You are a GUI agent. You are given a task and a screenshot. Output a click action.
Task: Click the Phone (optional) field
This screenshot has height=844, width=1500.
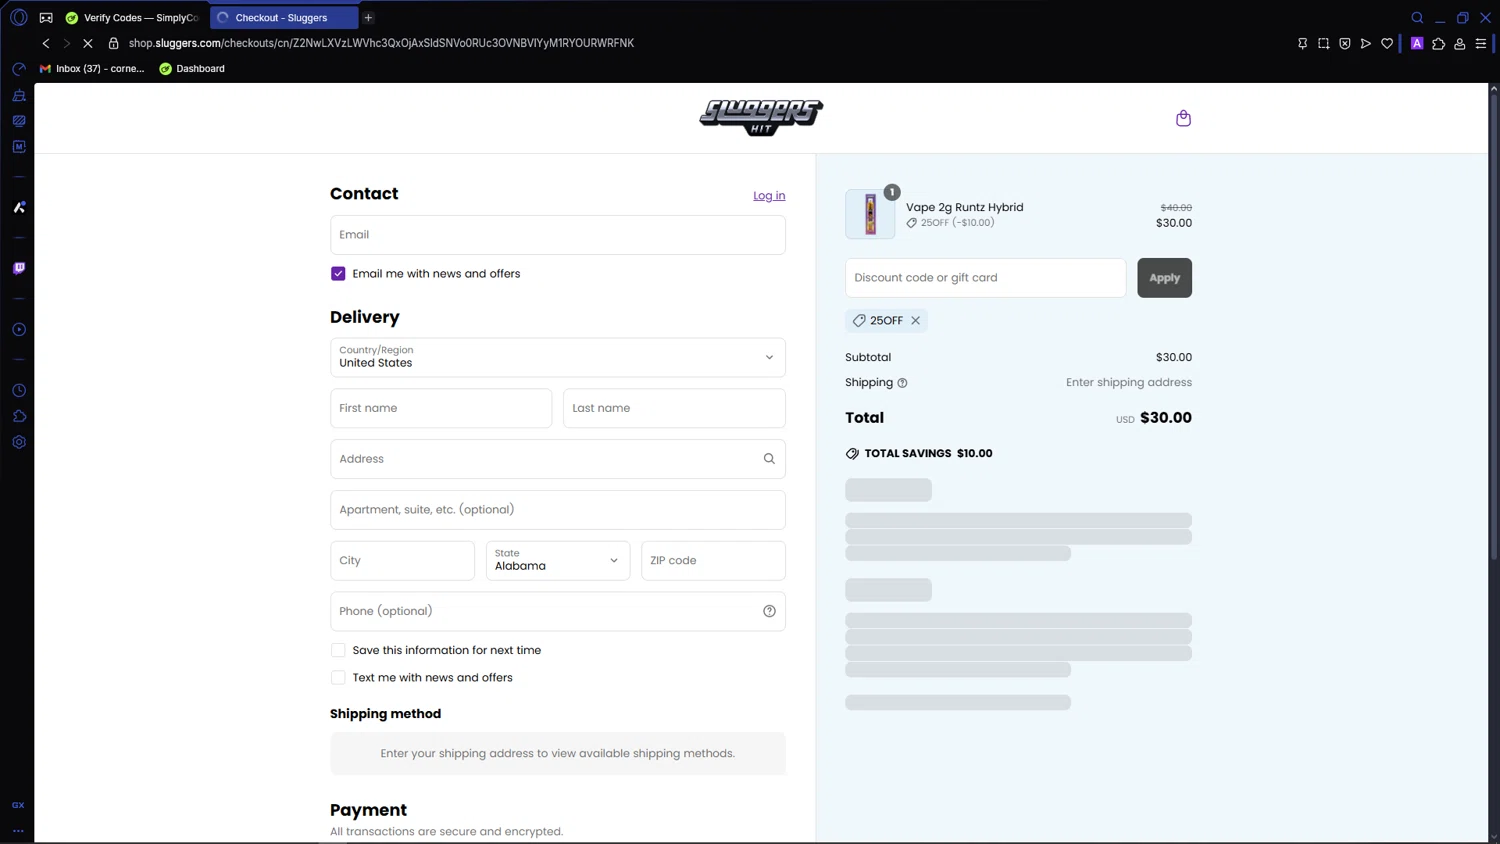[x=558, y=611]
